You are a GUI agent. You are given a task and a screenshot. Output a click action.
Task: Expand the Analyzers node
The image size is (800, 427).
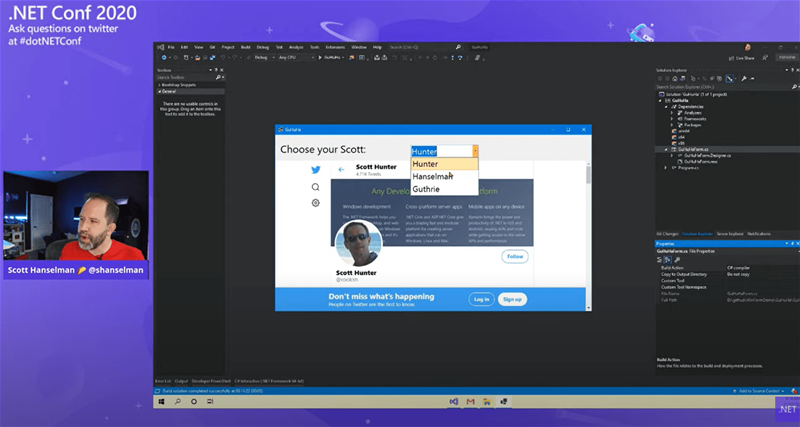click(x=672, y=113)
